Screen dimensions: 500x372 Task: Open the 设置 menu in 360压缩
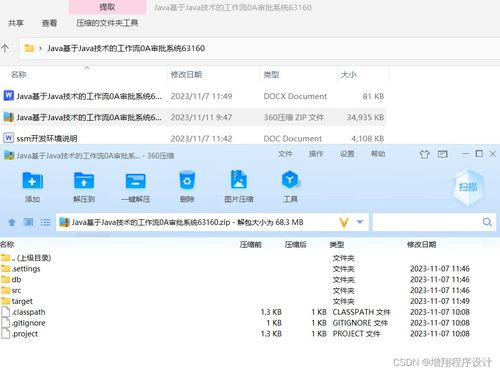point(347,154)
